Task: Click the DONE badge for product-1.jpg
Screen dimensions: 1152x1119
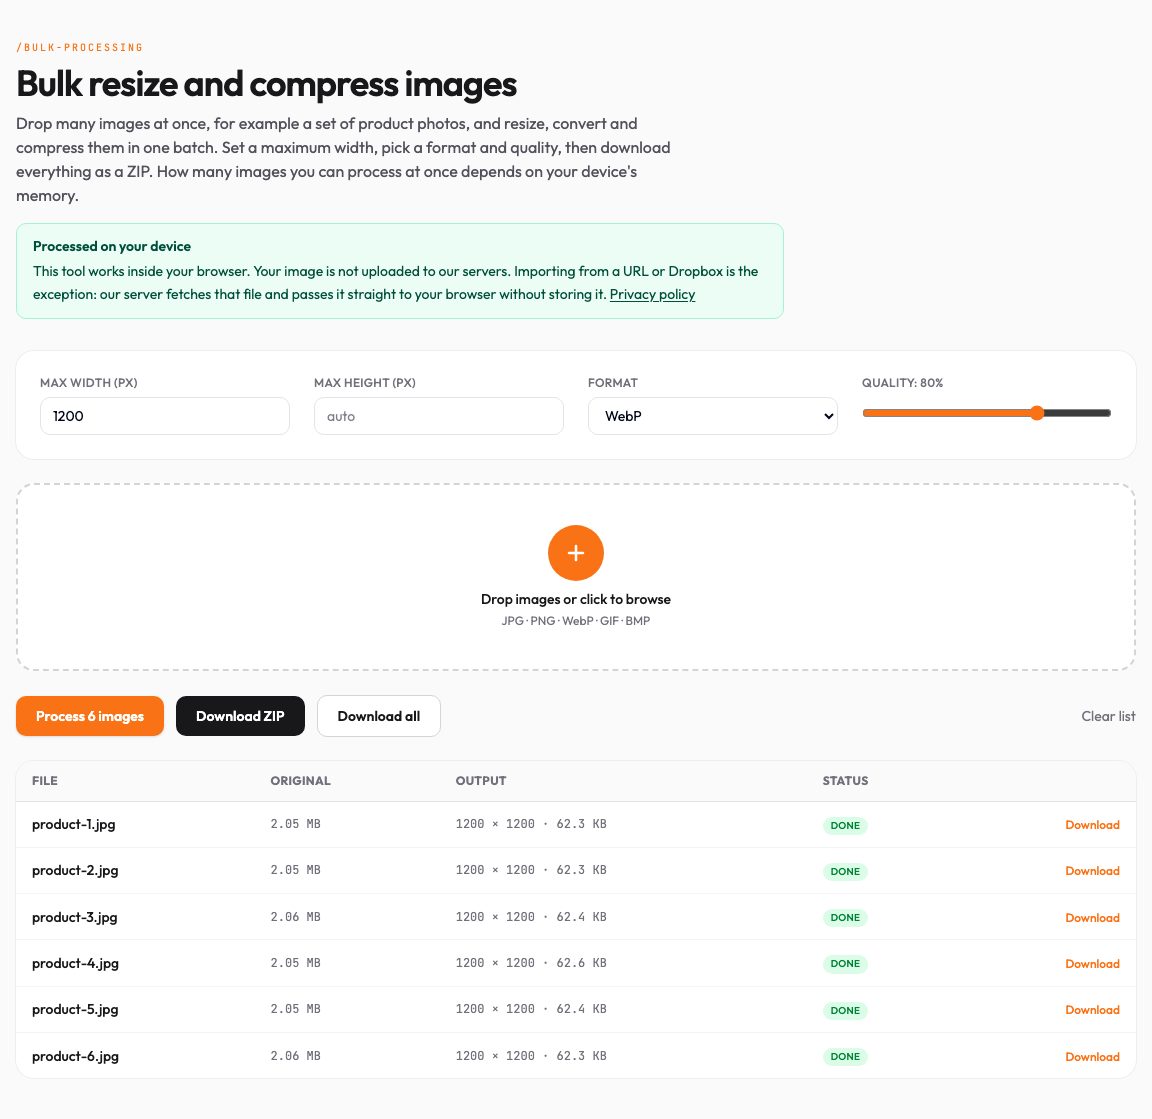Action: click(845, 825)
